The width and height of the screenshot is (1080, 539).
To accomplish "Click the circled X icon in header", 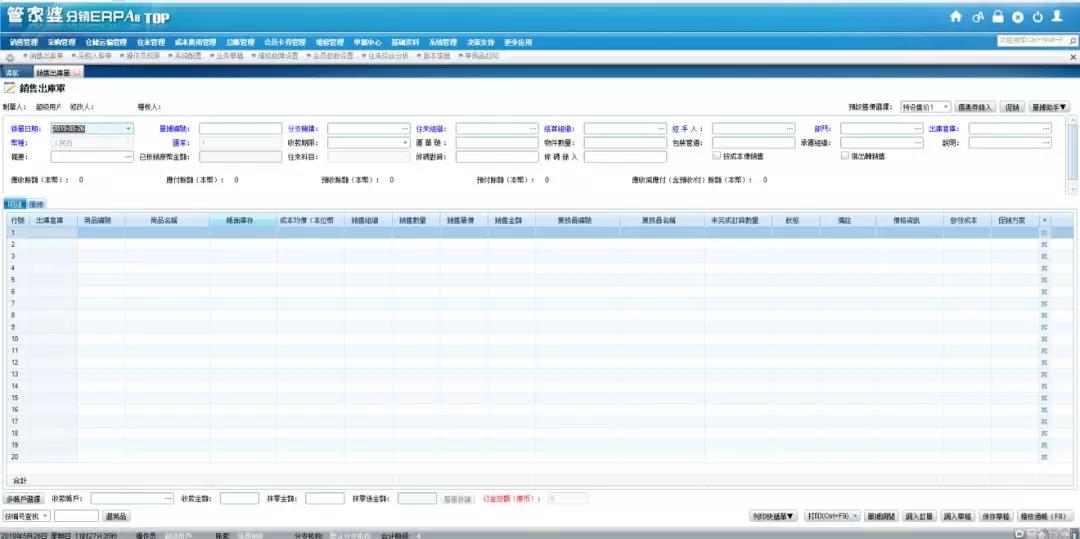I will coord(1018,17).
